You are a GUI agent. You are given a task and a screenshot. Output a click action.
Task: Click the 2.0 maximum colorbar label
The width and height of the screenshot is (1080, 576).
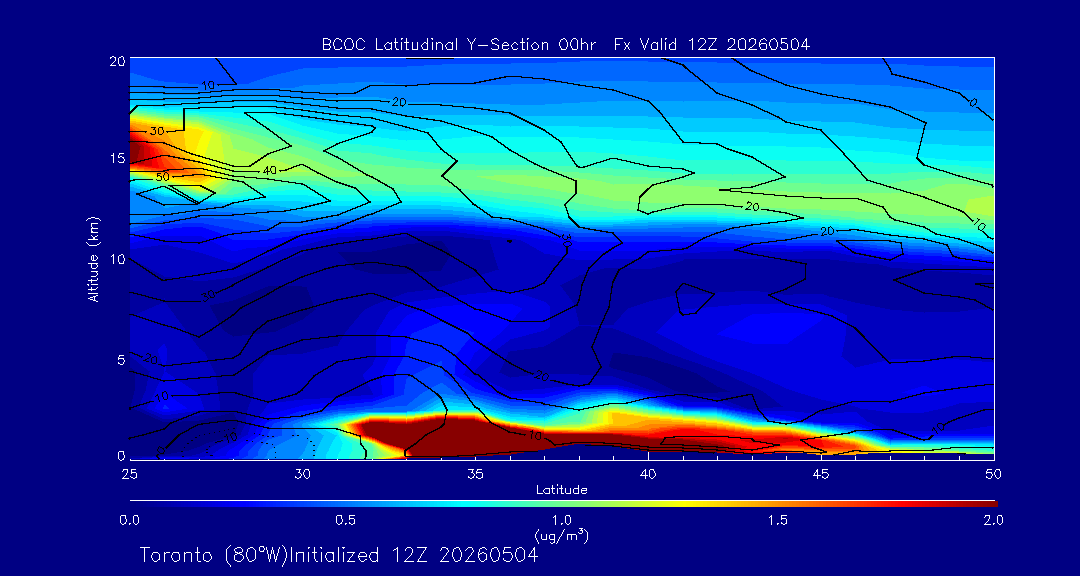click(993, 520)
